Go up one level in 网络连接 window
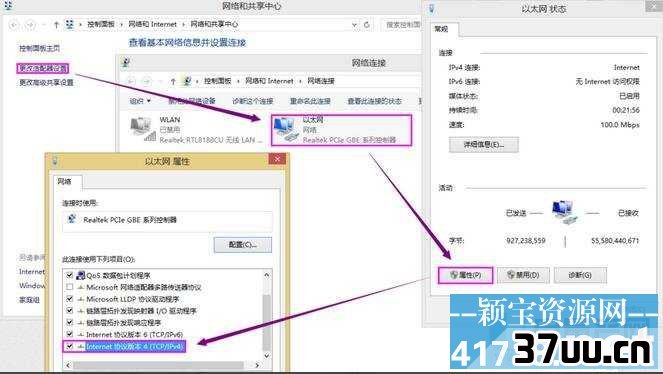Screen dimensions: 663x374 pyautogui.click(x=173, y=81)
